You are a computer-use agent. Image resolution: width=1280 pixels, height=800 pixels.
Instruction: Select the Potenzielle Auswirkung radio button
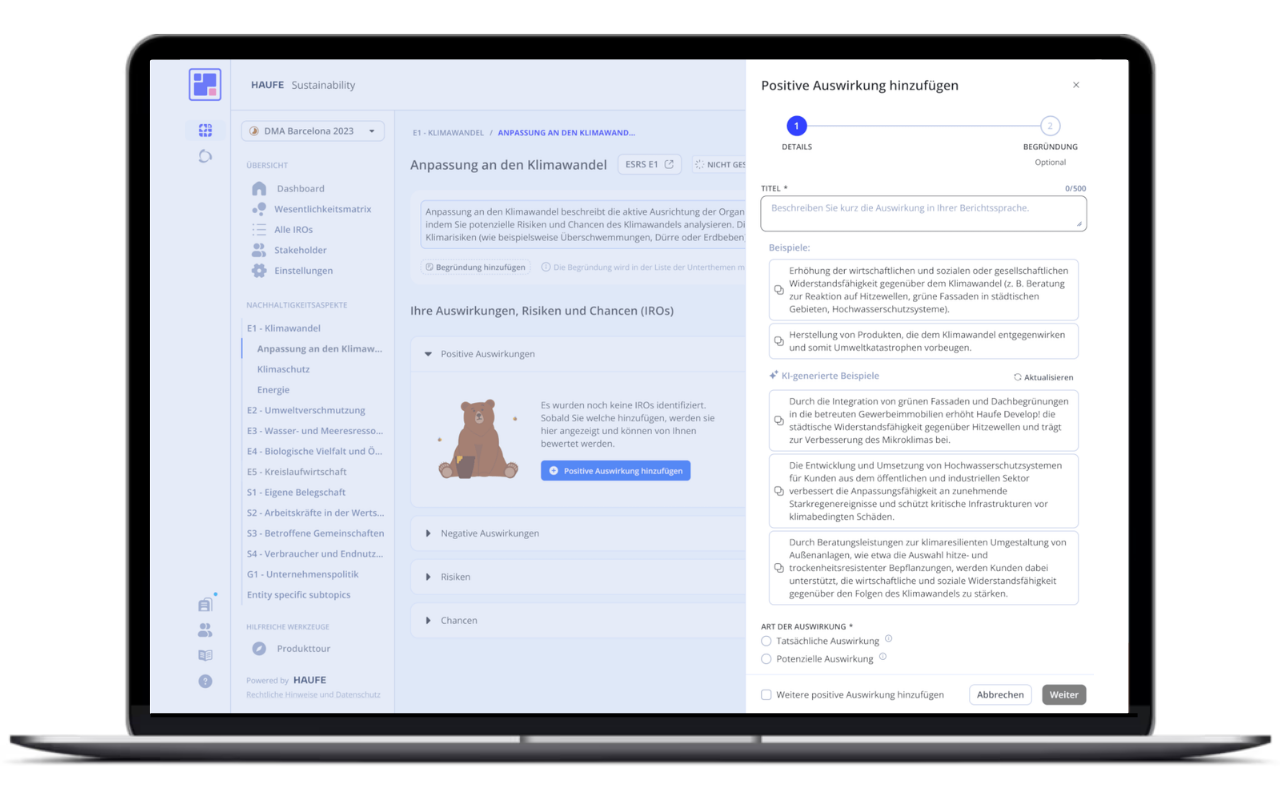pos(767,659)
